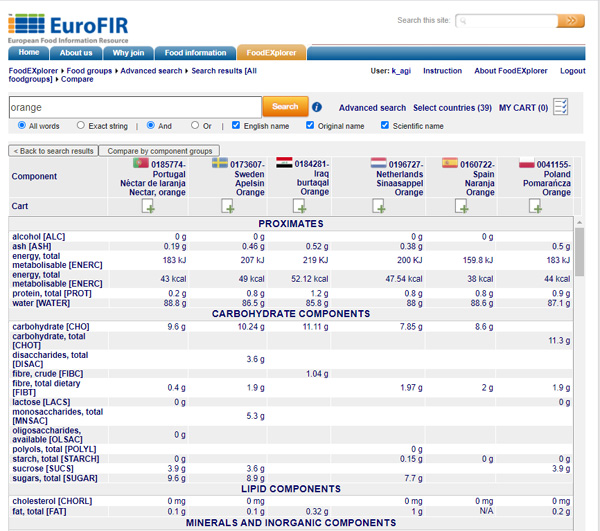Add Poland Pomarańcza to cart
Image resolution: width=600 pixels, height=531 pixels.
pos(535,206)
